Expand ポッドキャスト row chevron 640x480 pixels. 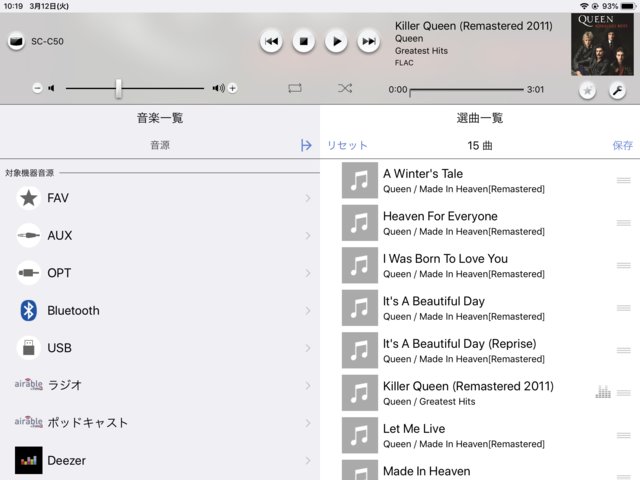[308, 423]
